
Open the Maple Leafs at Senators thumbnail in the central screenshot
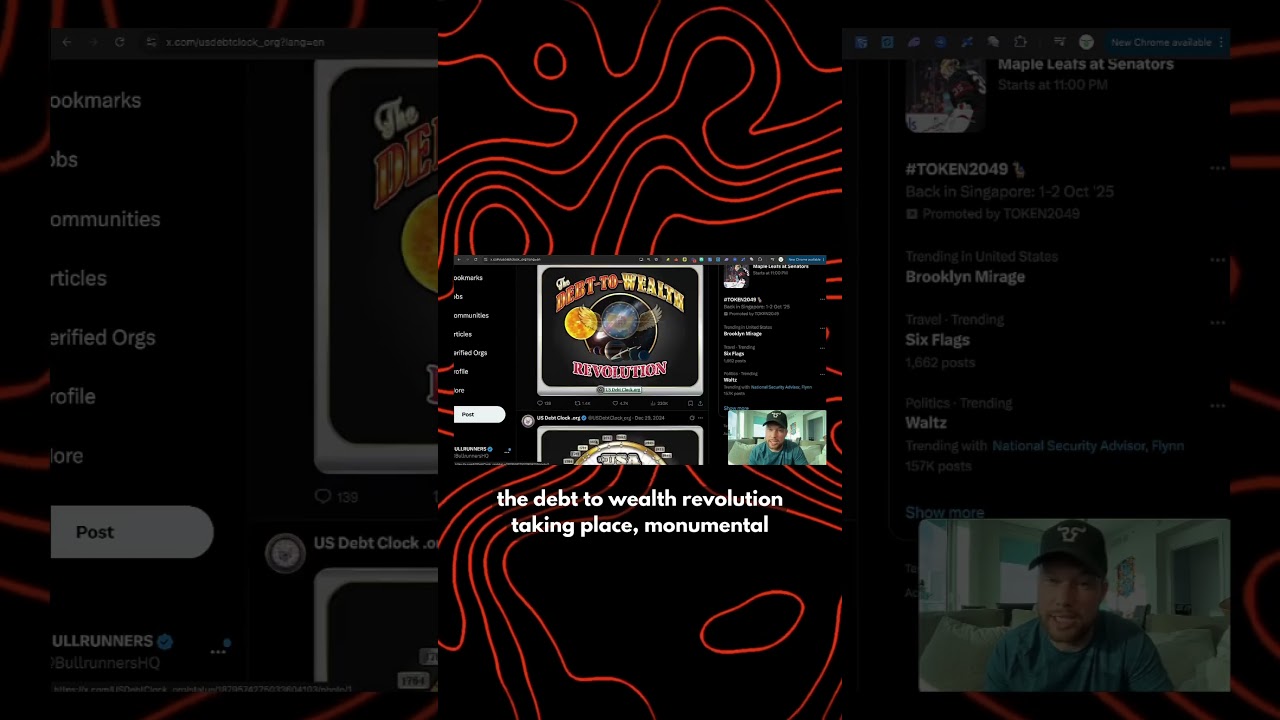tap(737, 275)
